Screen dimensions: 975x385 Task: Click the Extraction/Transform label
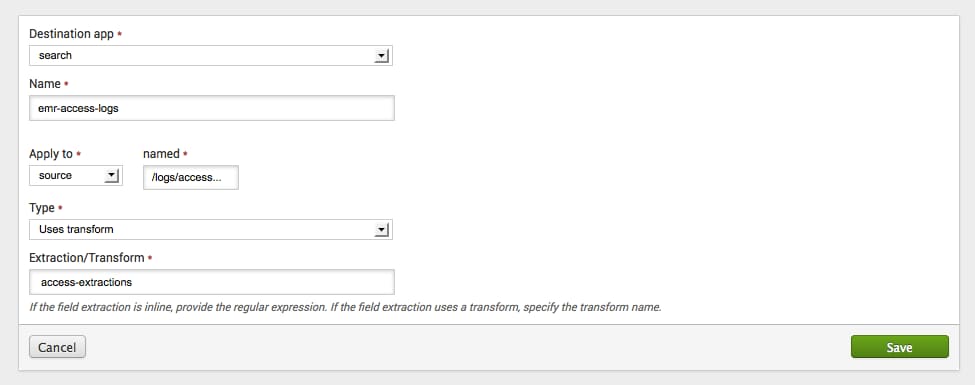(x=86, y=257)
